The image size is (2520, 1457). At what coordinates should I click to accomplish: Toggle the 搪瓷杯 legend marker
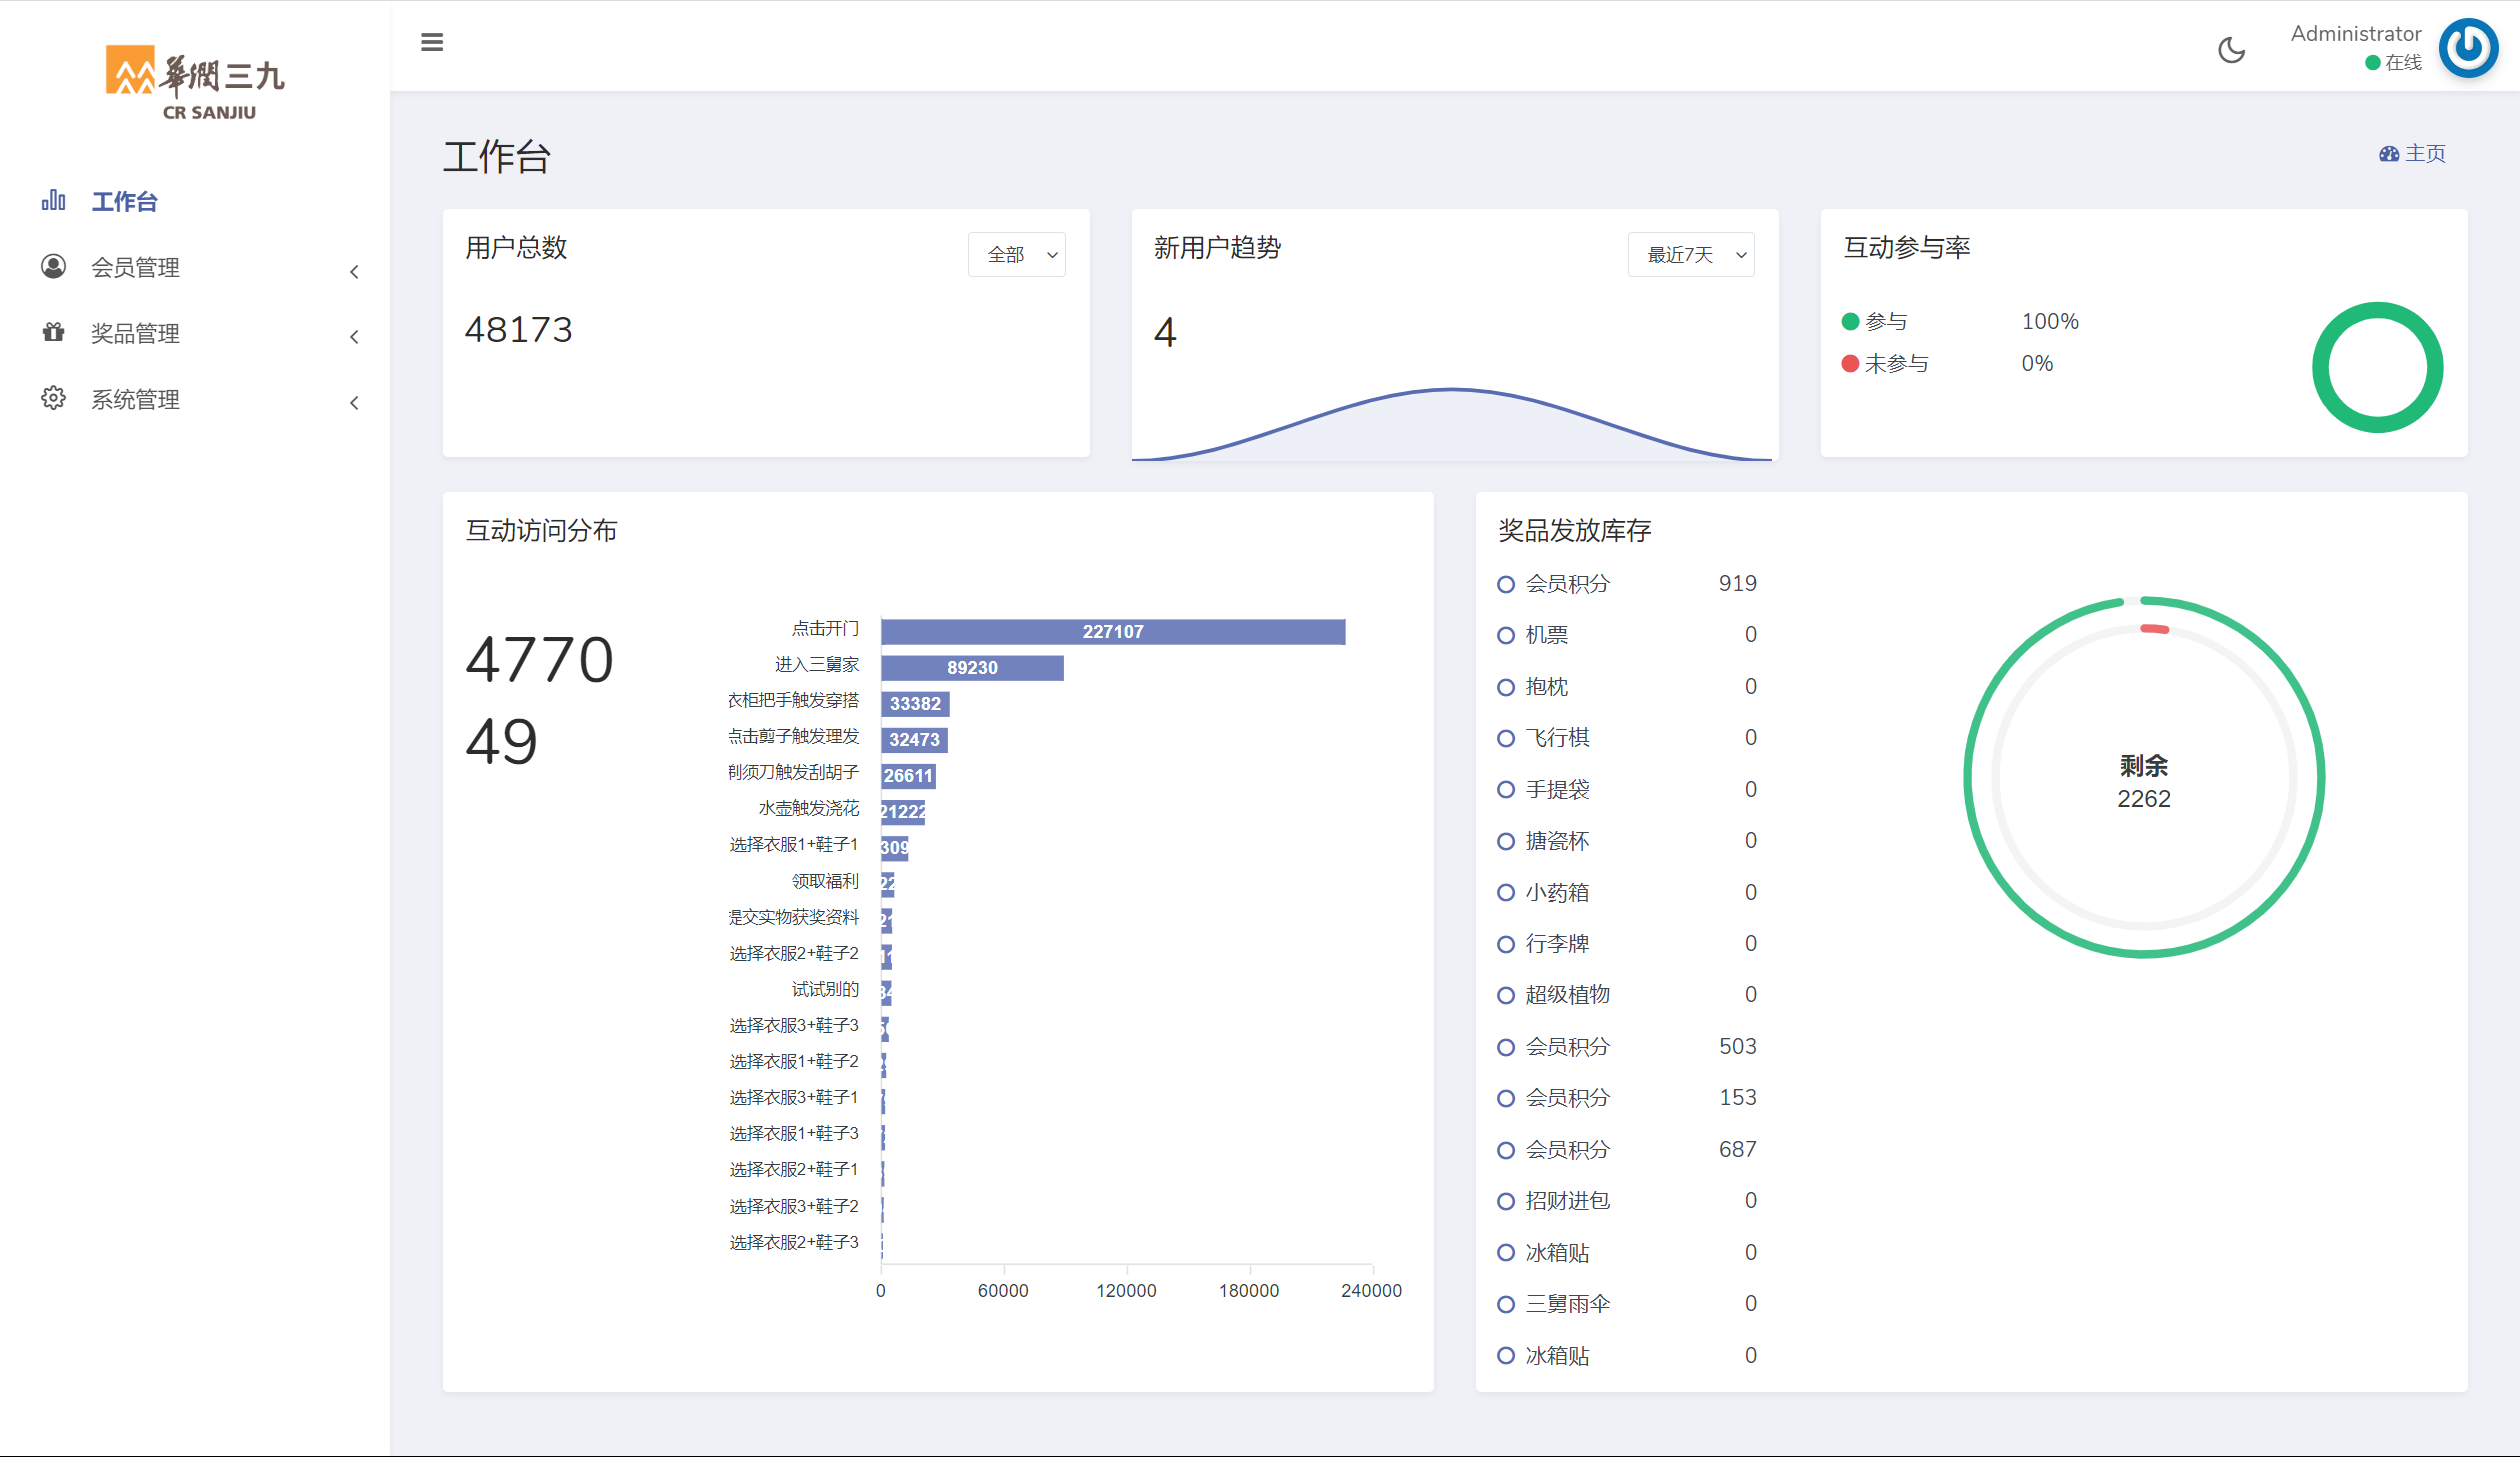[x=1505, y=841]
